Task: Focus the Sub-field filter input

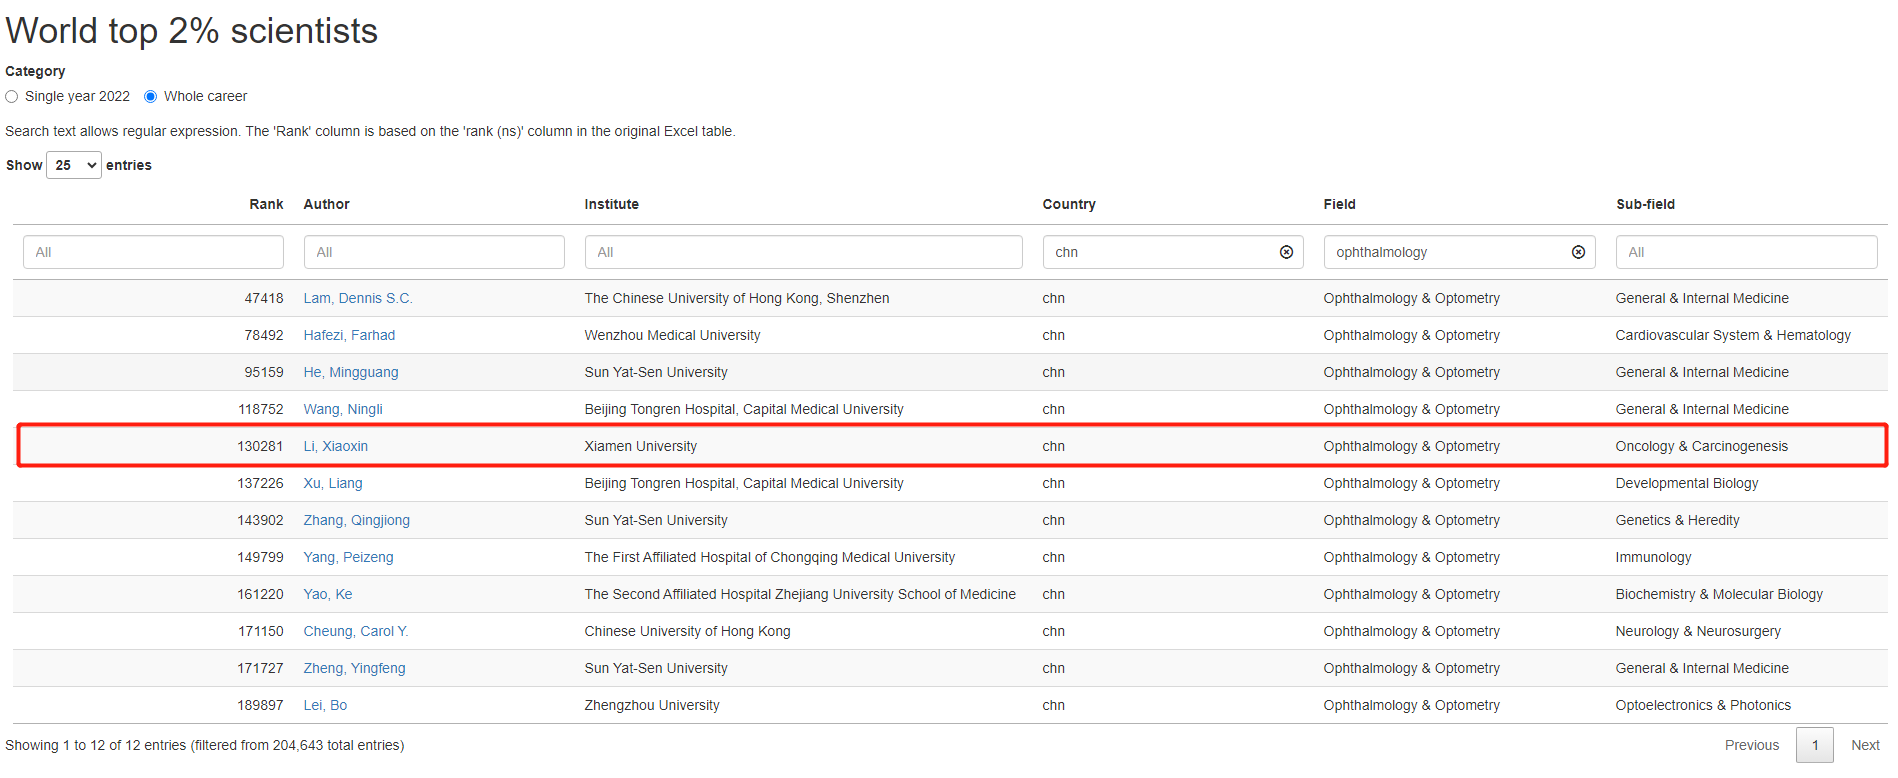Action: tap(1745, 252)
